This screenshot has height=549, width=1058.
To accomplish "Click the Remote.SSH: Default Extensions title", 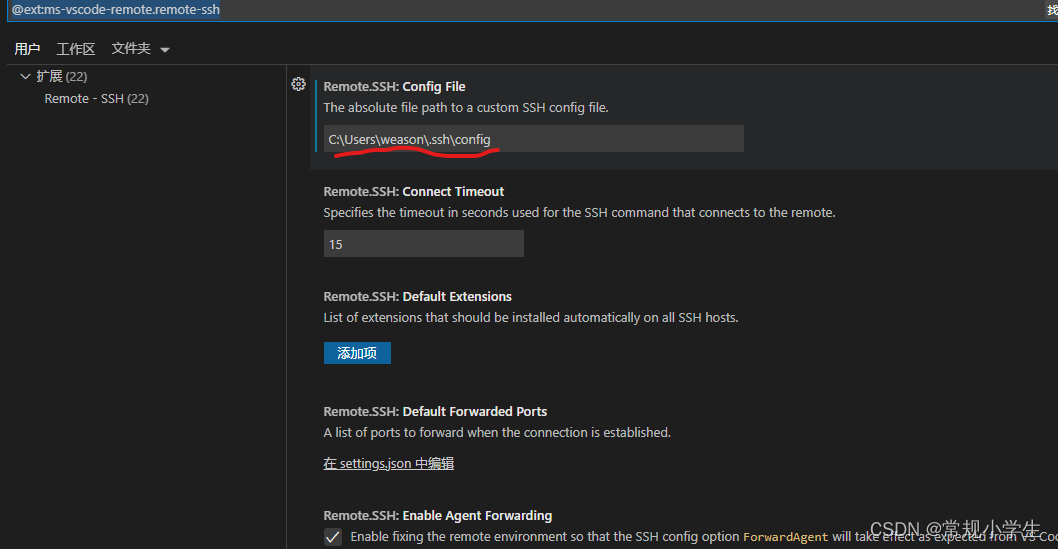I will click(418, 297).
